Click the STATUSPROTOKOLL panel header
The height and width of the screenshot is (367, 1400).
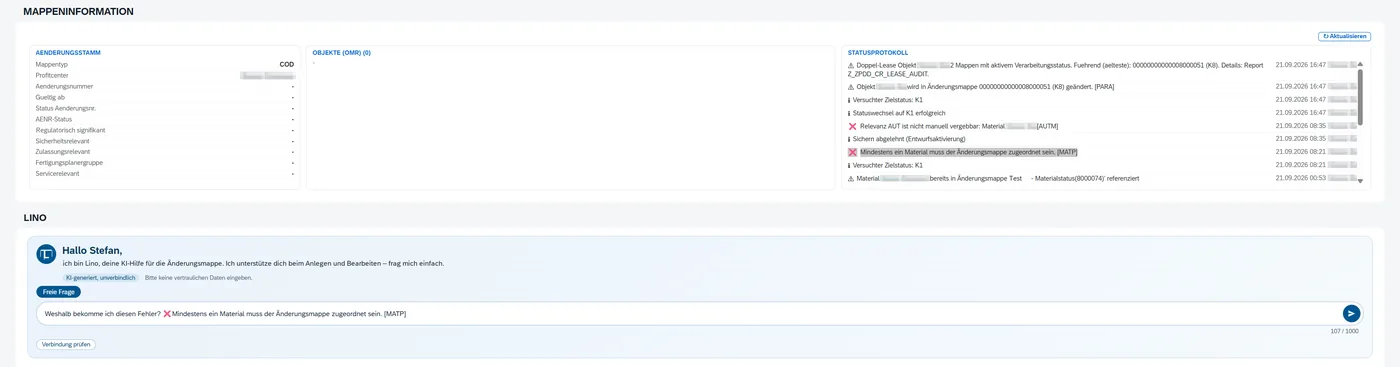tap(877, 52)
